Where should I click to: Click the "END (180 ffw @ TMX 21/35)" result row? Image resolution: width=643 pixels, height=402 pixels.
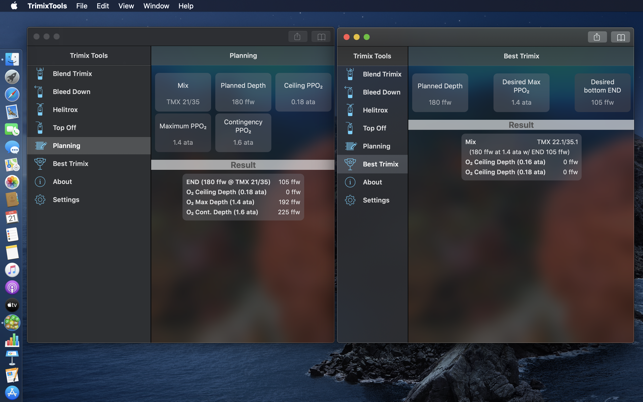pyautogui.click(x=243, y=182)
